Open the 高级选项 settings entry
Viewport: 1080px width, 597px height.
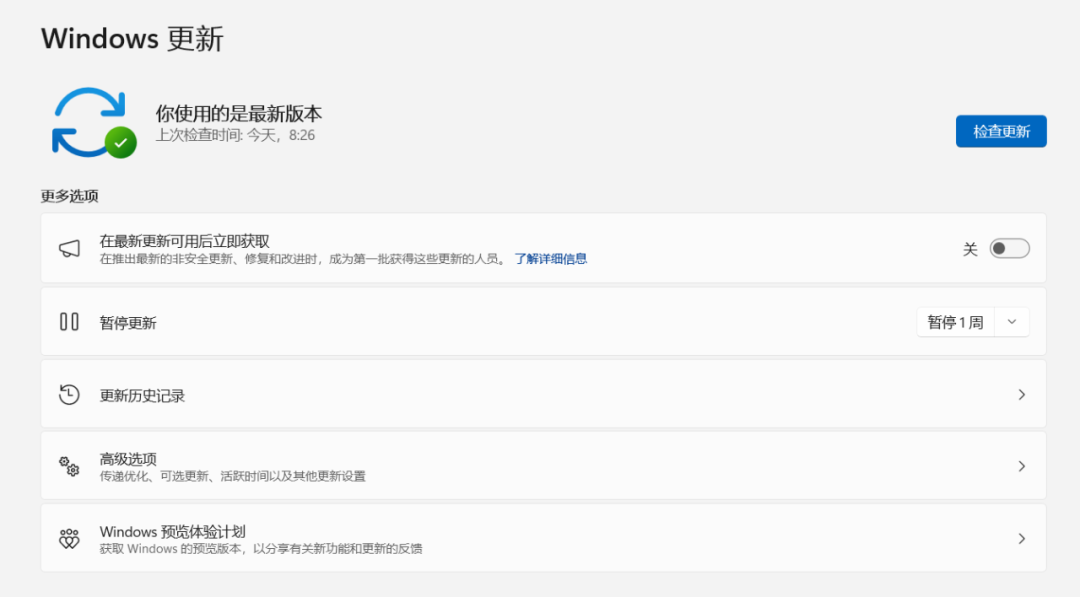[128, 459]
